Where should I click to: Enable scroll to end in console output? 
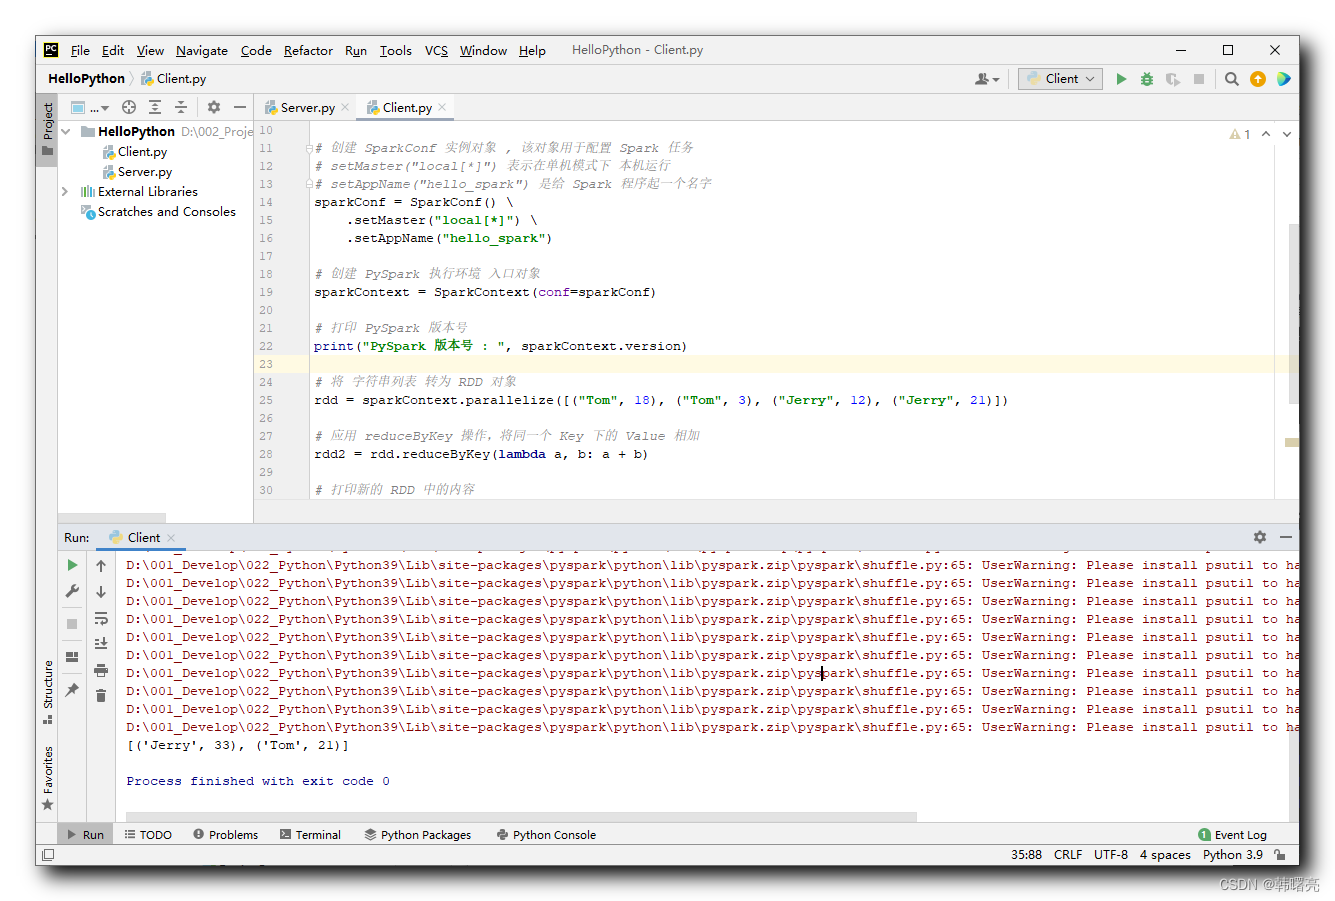coord(100,643)
